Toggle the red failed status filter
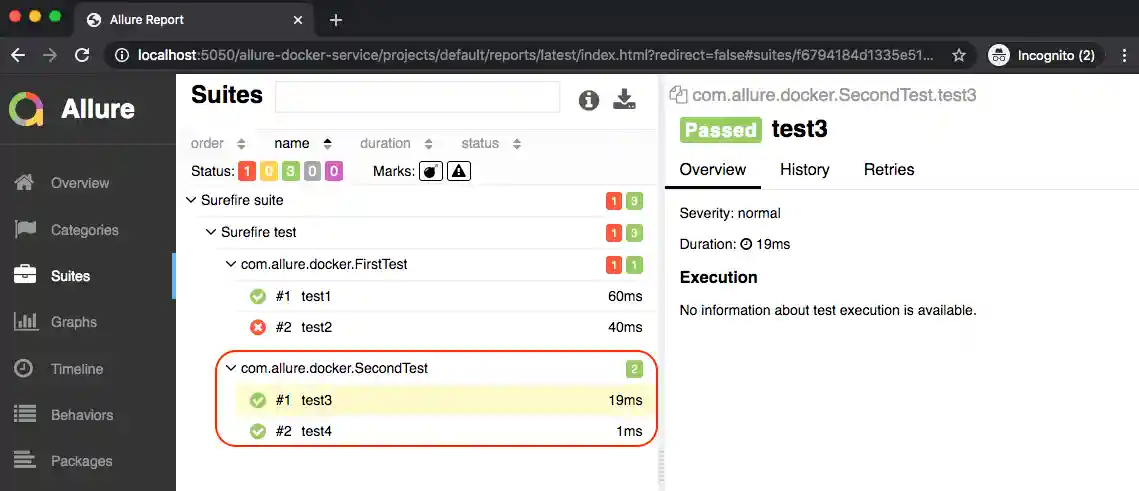The height and width of the screenshot is (491, 1139). pyautogui.click(x=246, y=171)
